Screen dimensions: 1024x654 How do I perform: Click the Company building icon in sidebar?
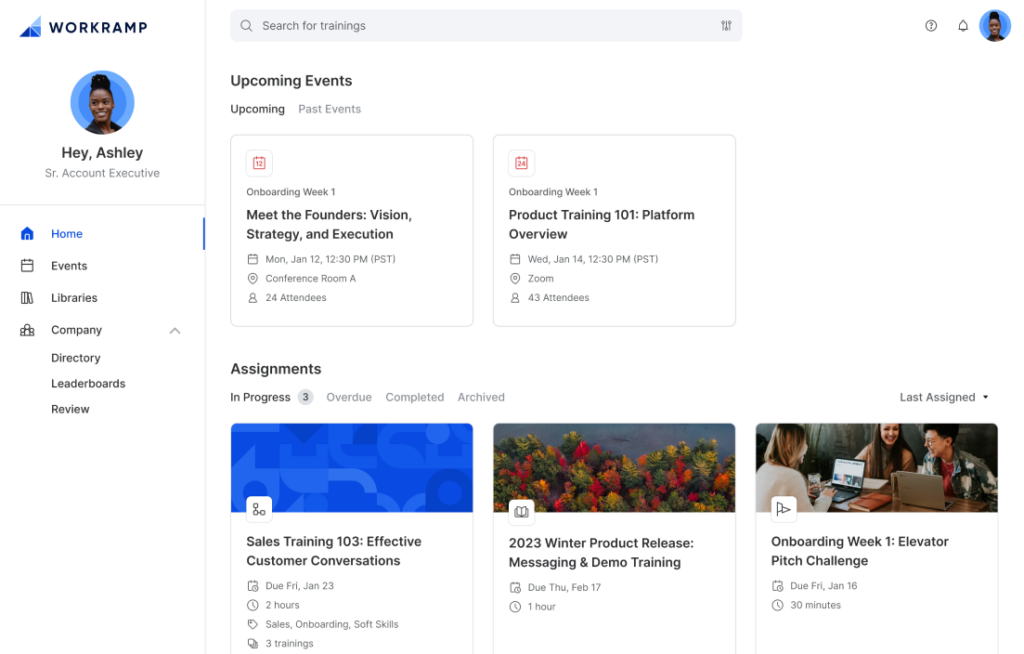pyautogui.click(x=27, y=329)
